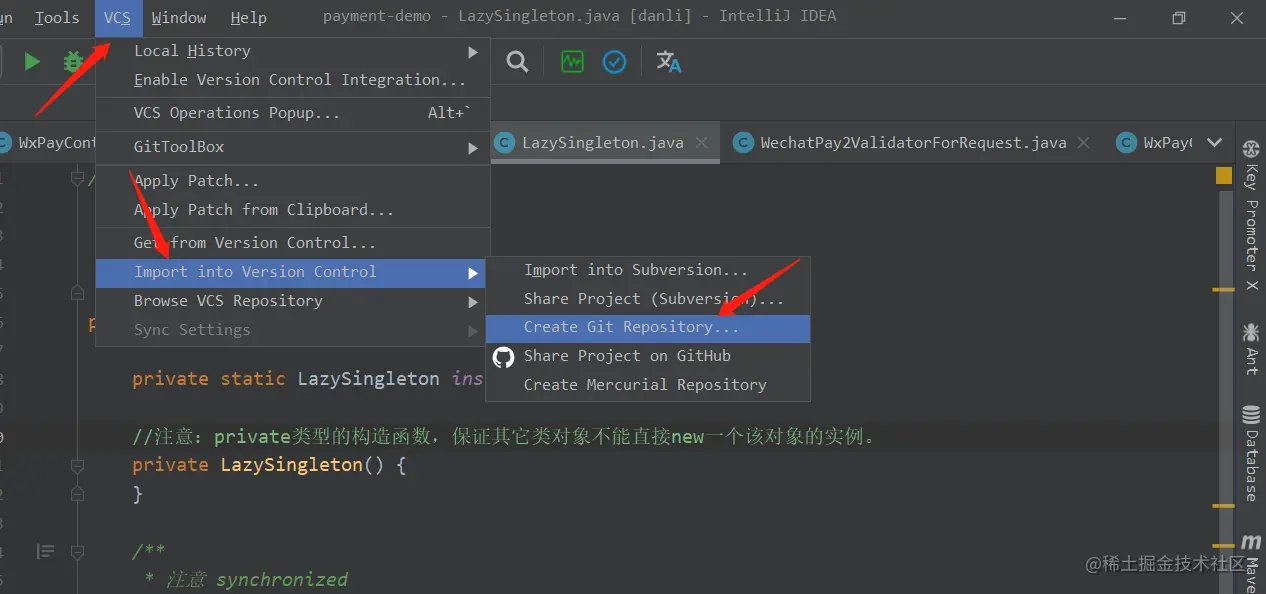Image resolution: width=1266 pixels, height=594 pixels.
Task: Click the green Debug bug icon
Action: (72, 62)
